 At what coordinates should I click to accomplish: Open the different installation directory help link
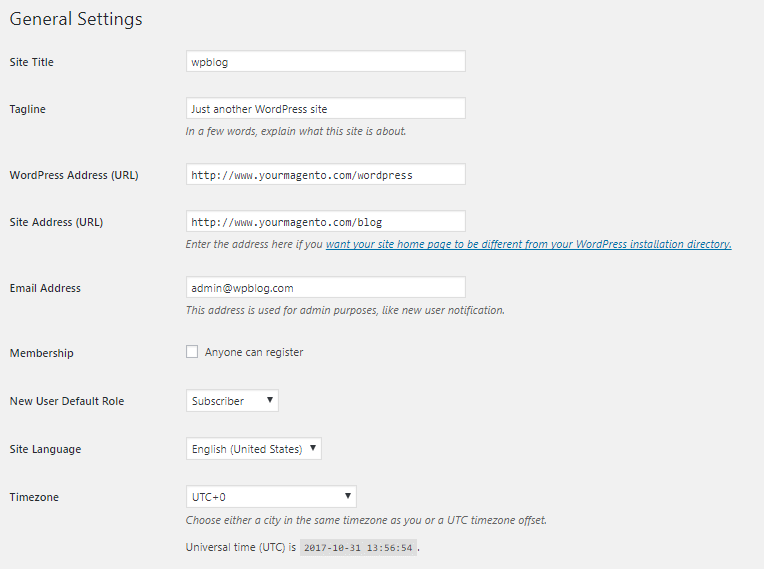click(529, 244)
